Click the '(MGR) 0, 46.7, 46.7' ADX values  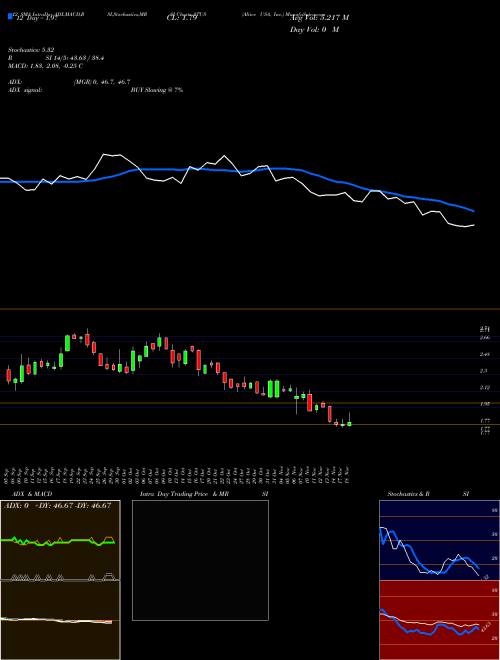pyautogui.click(x=102, y=82)
